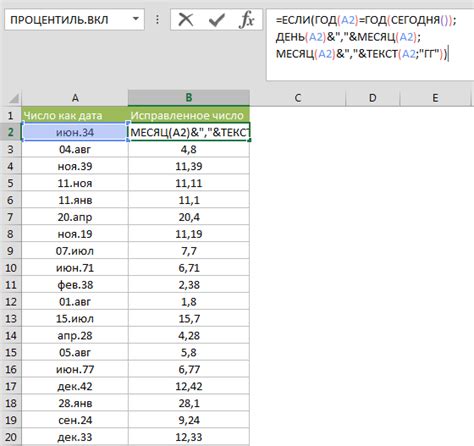This screenshot has width=474, height=446.
Task: Click the select-all triangle corner
Action: (x=13, y=98)
